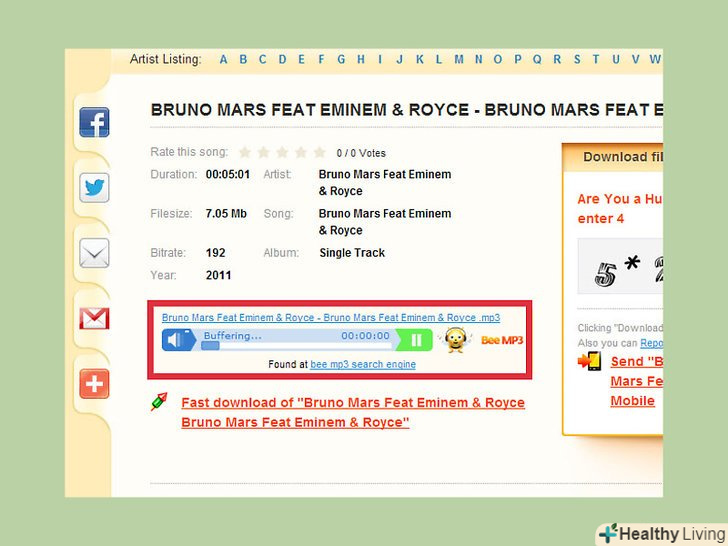Click the 0 / 0 Votes text

click(x=361, y=153)
